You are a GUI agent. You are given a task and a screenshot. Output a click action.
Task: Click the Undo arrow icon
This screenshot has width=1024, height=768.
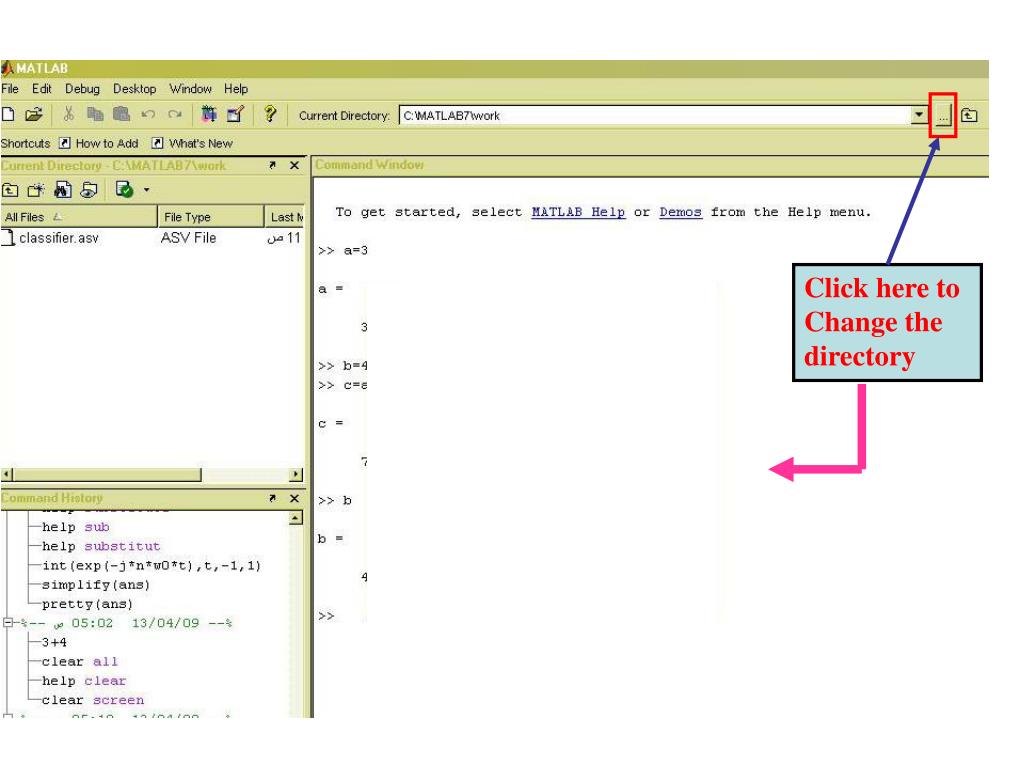(x=148, y=115)
